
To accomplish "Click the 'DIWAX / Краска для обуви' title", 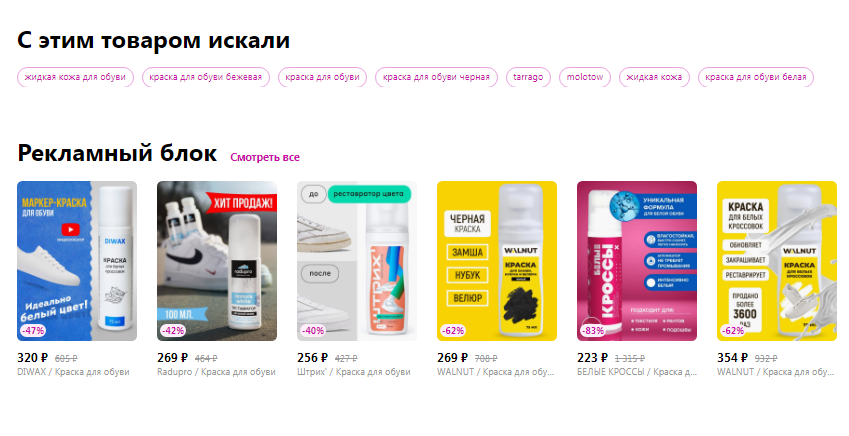I will pyautogui.click(x=74, y=372).
